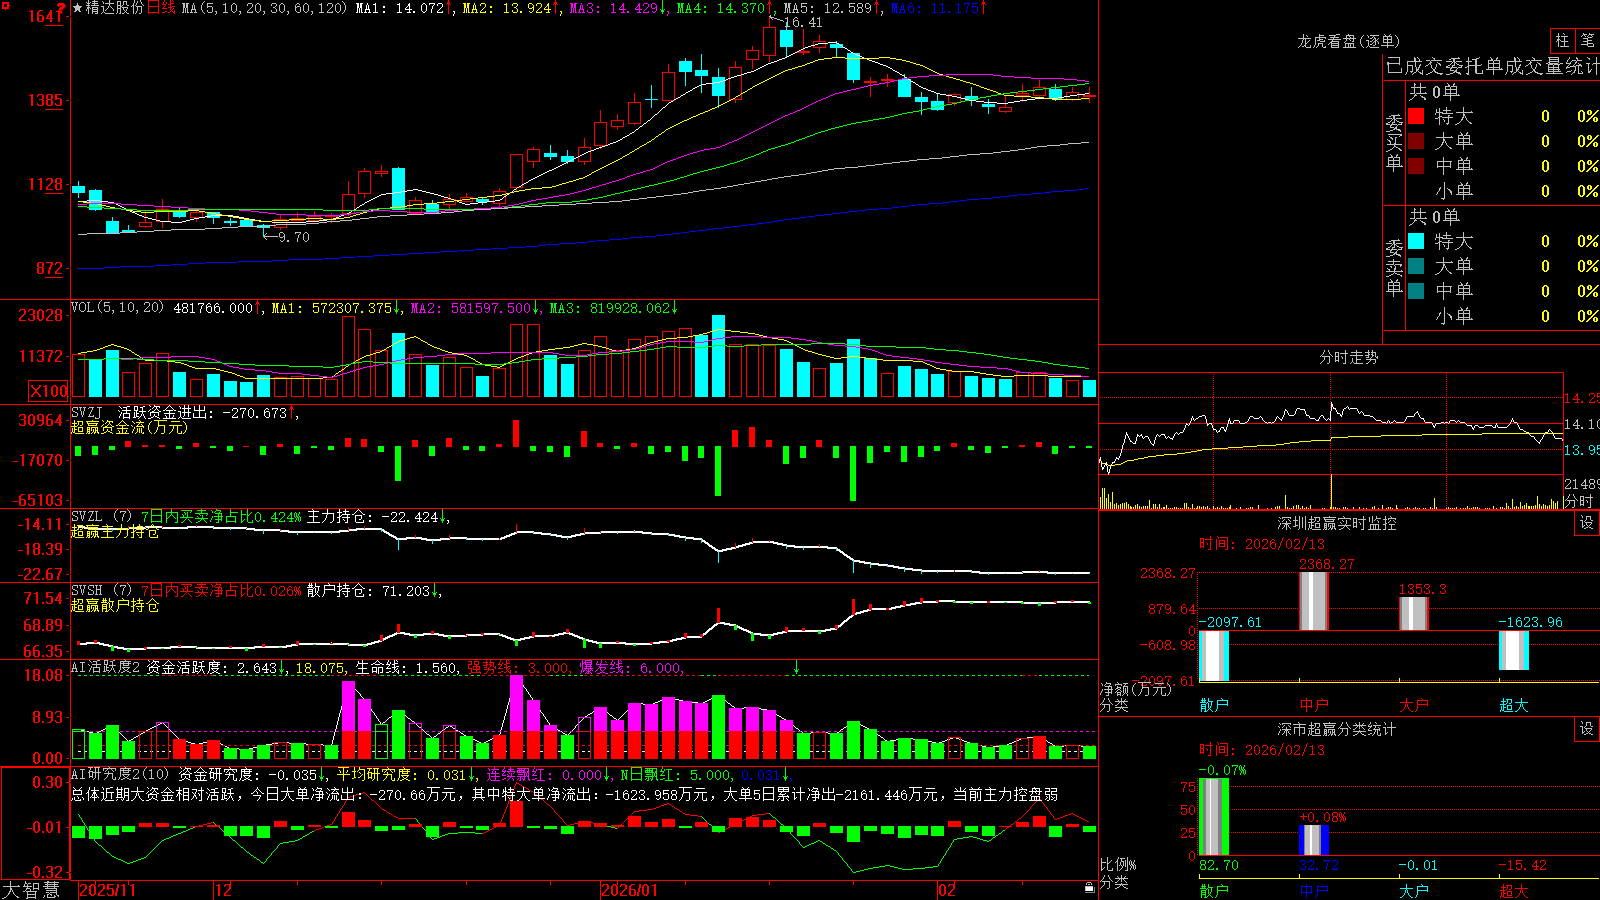Click 散户 bar in 深圳超赢实时监控

click(1214, 657)
